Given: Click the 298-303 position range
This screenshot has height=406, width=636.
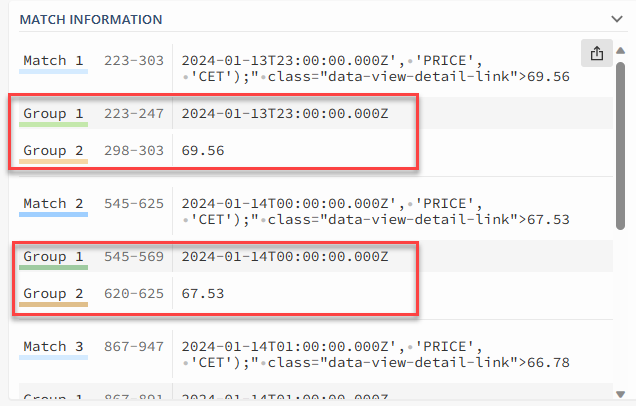Looking at the screenshot, I should 133,151.
